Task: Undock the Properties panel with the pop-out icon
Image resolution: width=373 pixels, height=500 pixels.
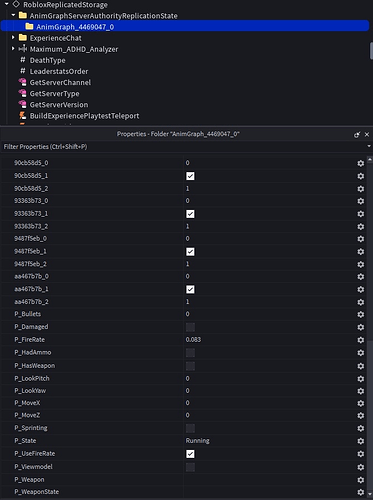Action: coord(357,134)
